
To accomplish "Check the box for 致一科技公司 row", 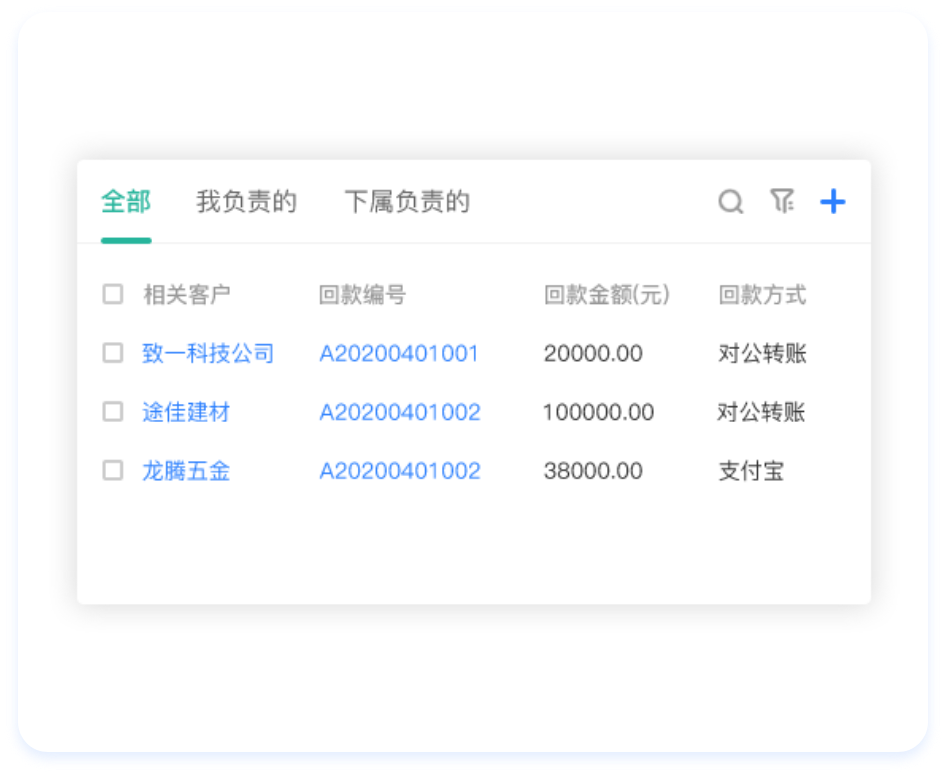I will [x=113, y=353].
